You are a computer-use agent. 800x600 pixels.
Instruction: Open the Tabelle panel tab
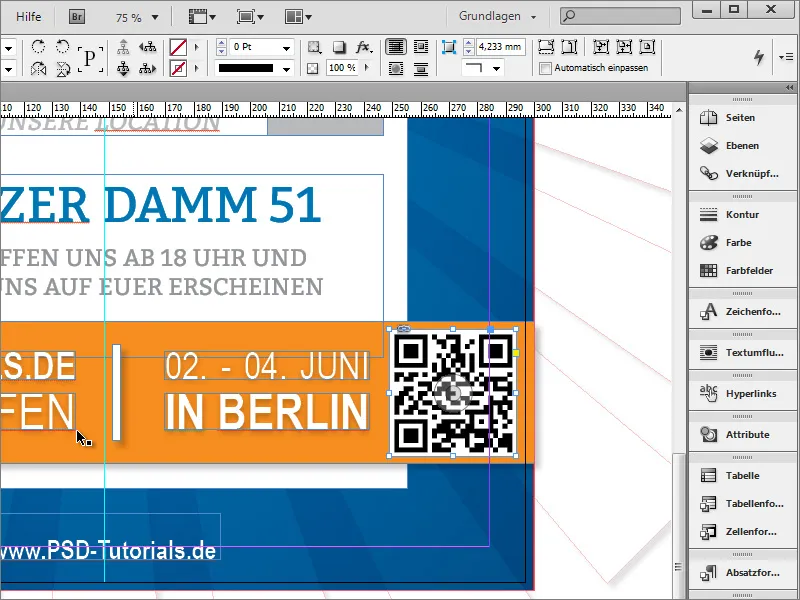(742, 476)
